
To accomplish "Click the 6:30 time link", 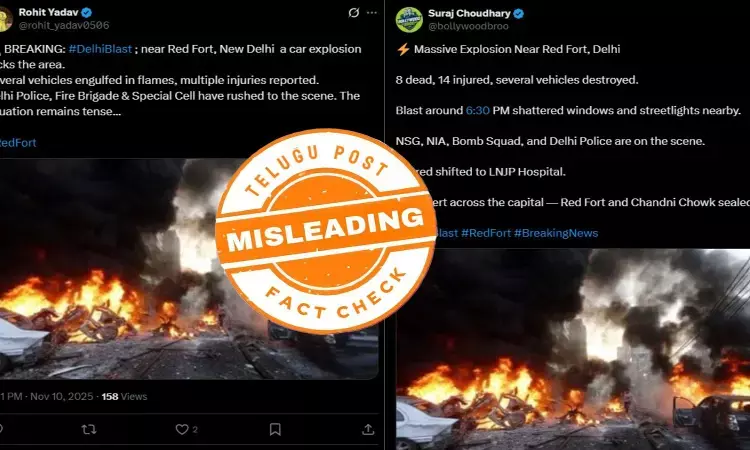I will [x=477, y=110].
